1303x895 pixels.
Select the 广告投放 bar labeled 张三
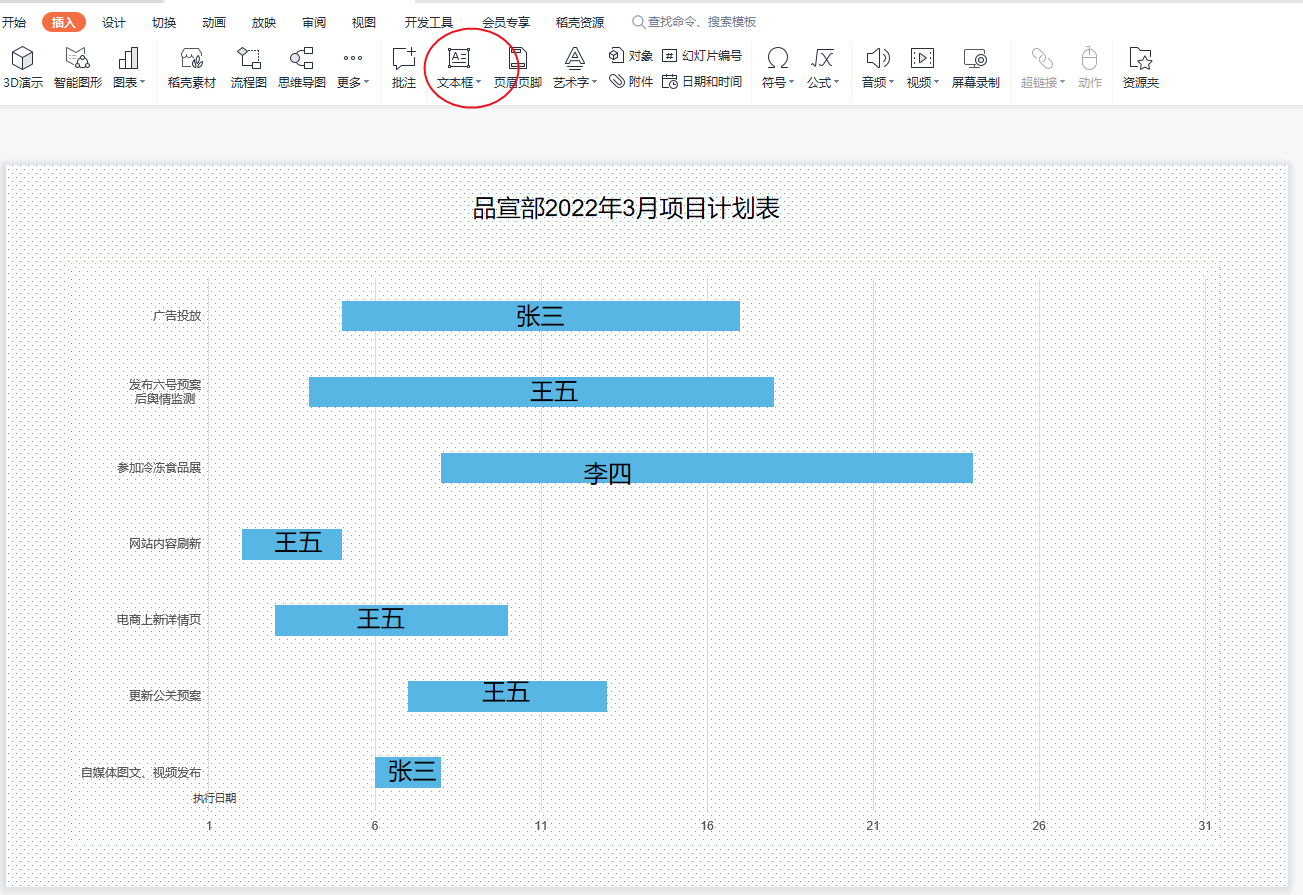(541, 316)
